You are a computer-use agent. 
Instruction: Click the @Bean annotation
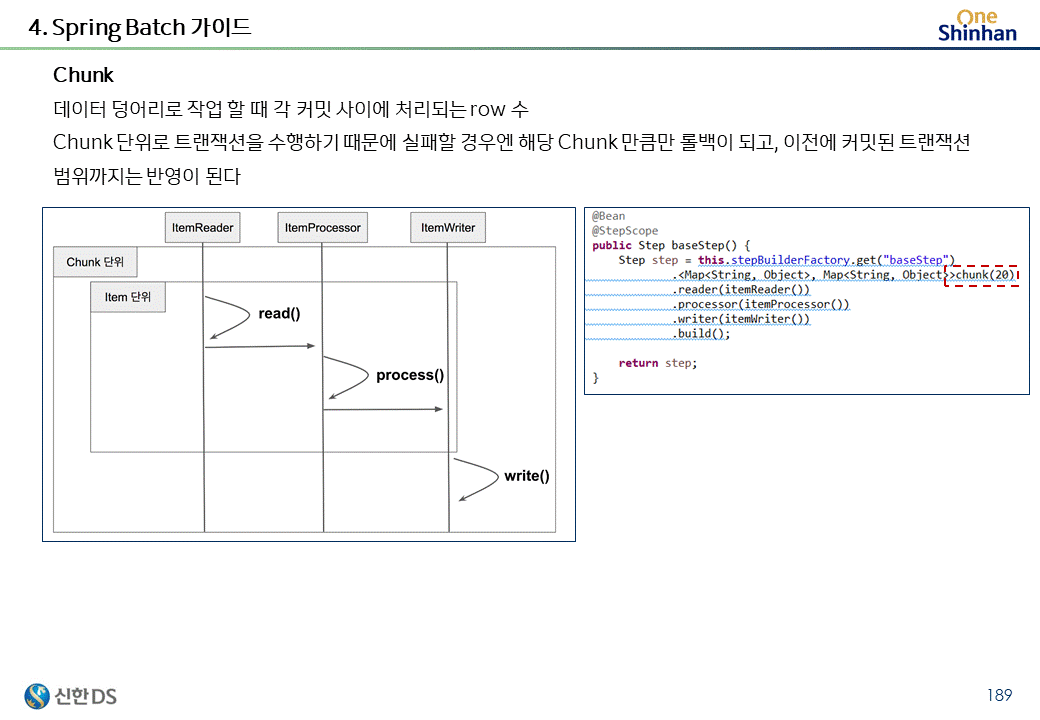click(x=608, y=216)
